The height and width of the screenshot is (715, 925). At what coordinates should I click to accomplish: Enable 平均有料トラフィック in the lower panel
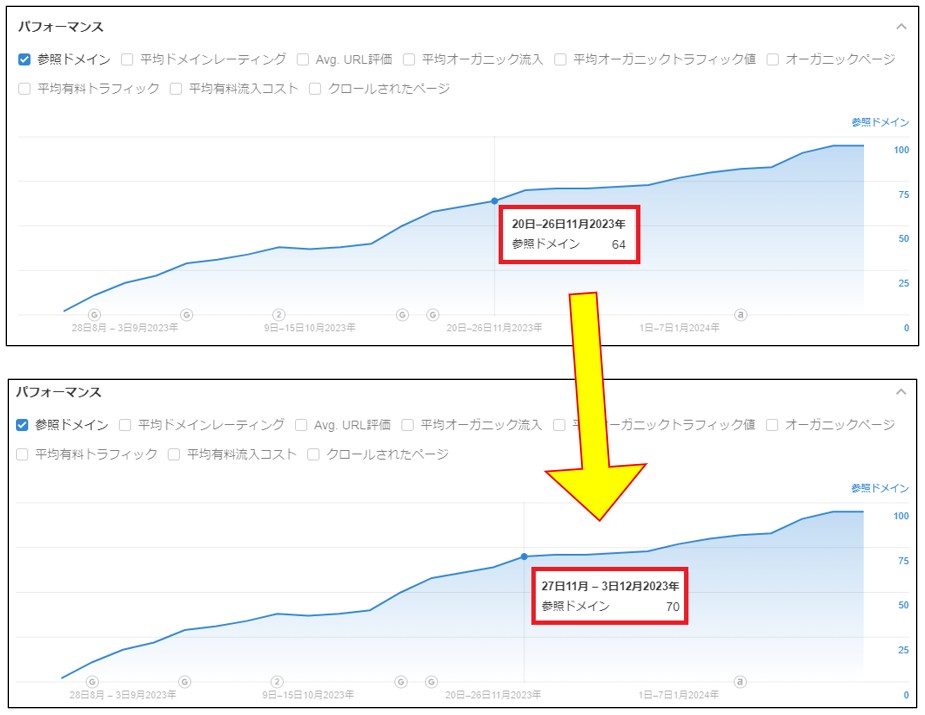pyautogui.click(x=22, y=454)
